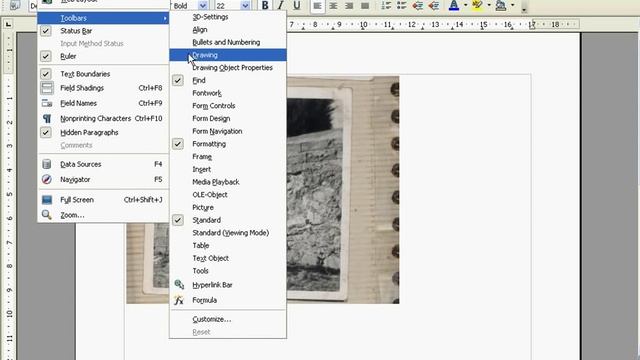The width and height of the screenshot is (640, 360).
Task: Show the Tools toolbar
Action: (x=228, y=271)
